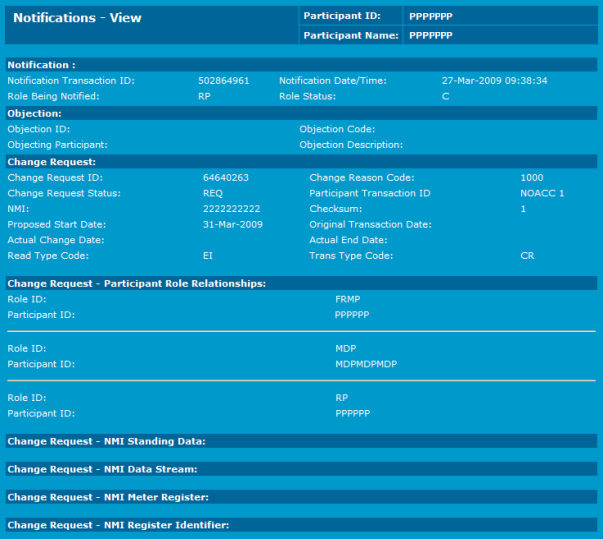Expand the Change Request - NMI Meter Register section
Image resolution: width=603 pixels, height=539 pixels.
pos(108,497)
